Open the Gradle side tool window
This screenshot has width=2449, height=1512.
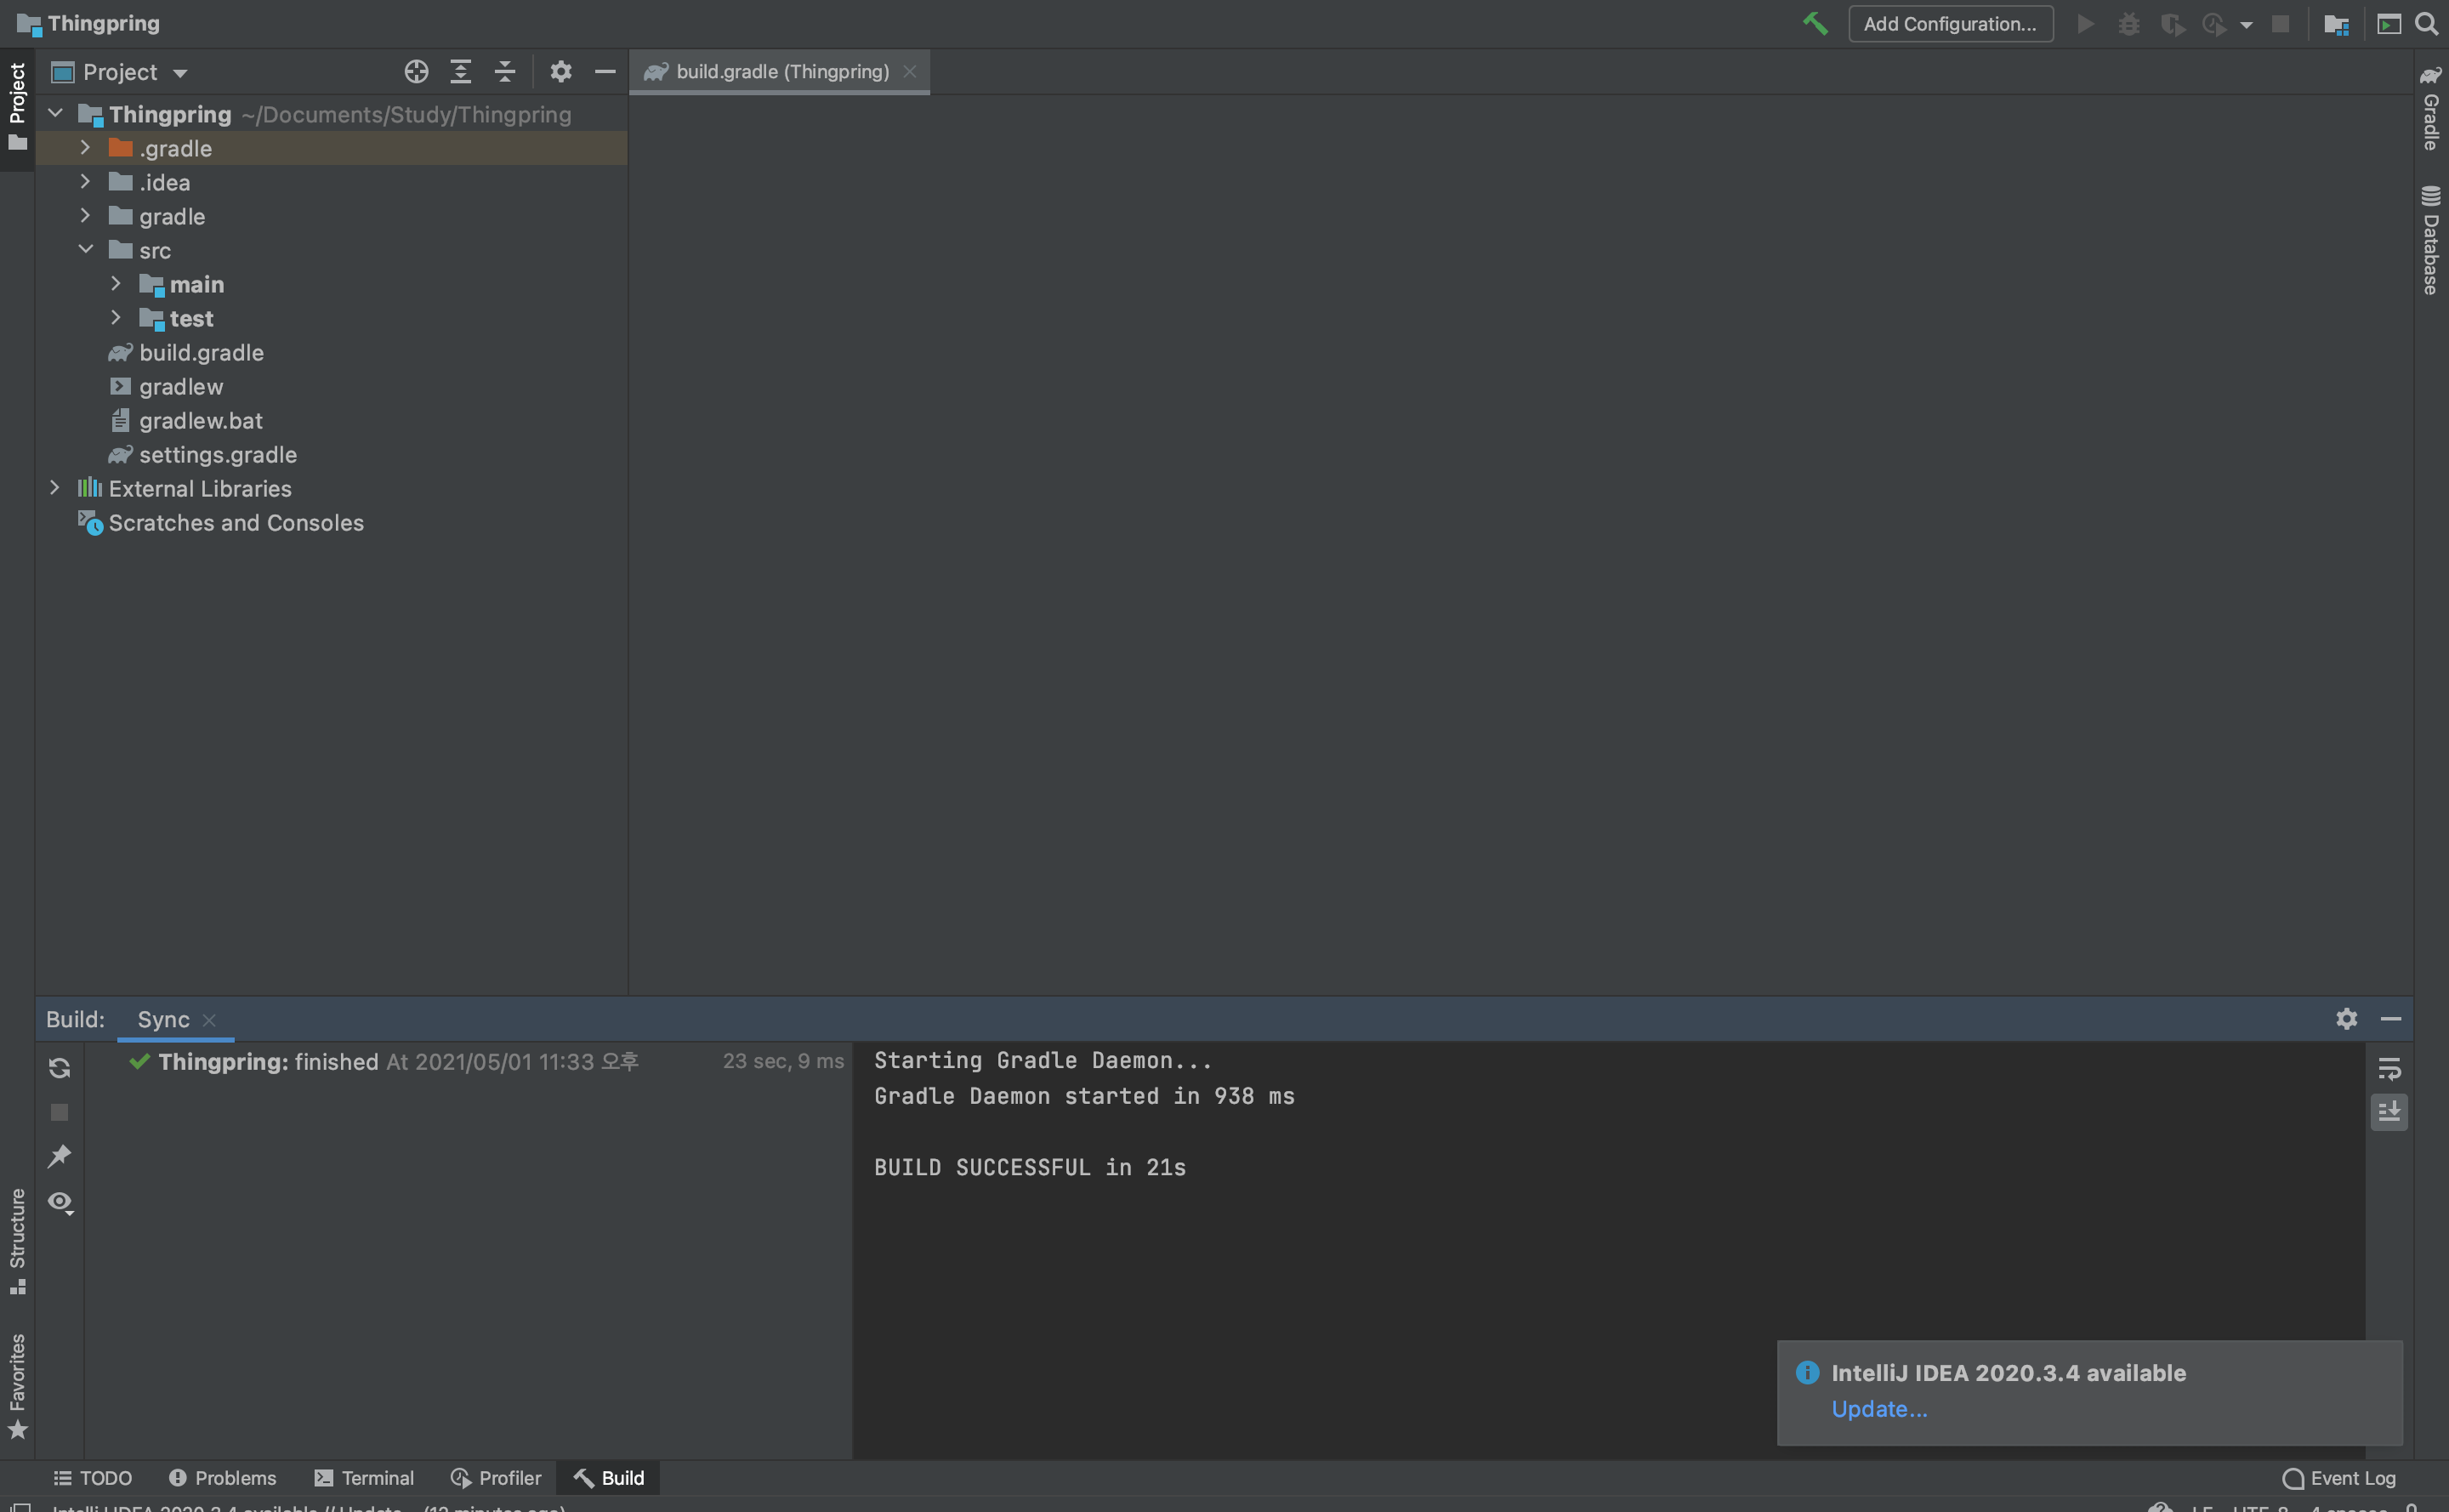coord(2430,108)
